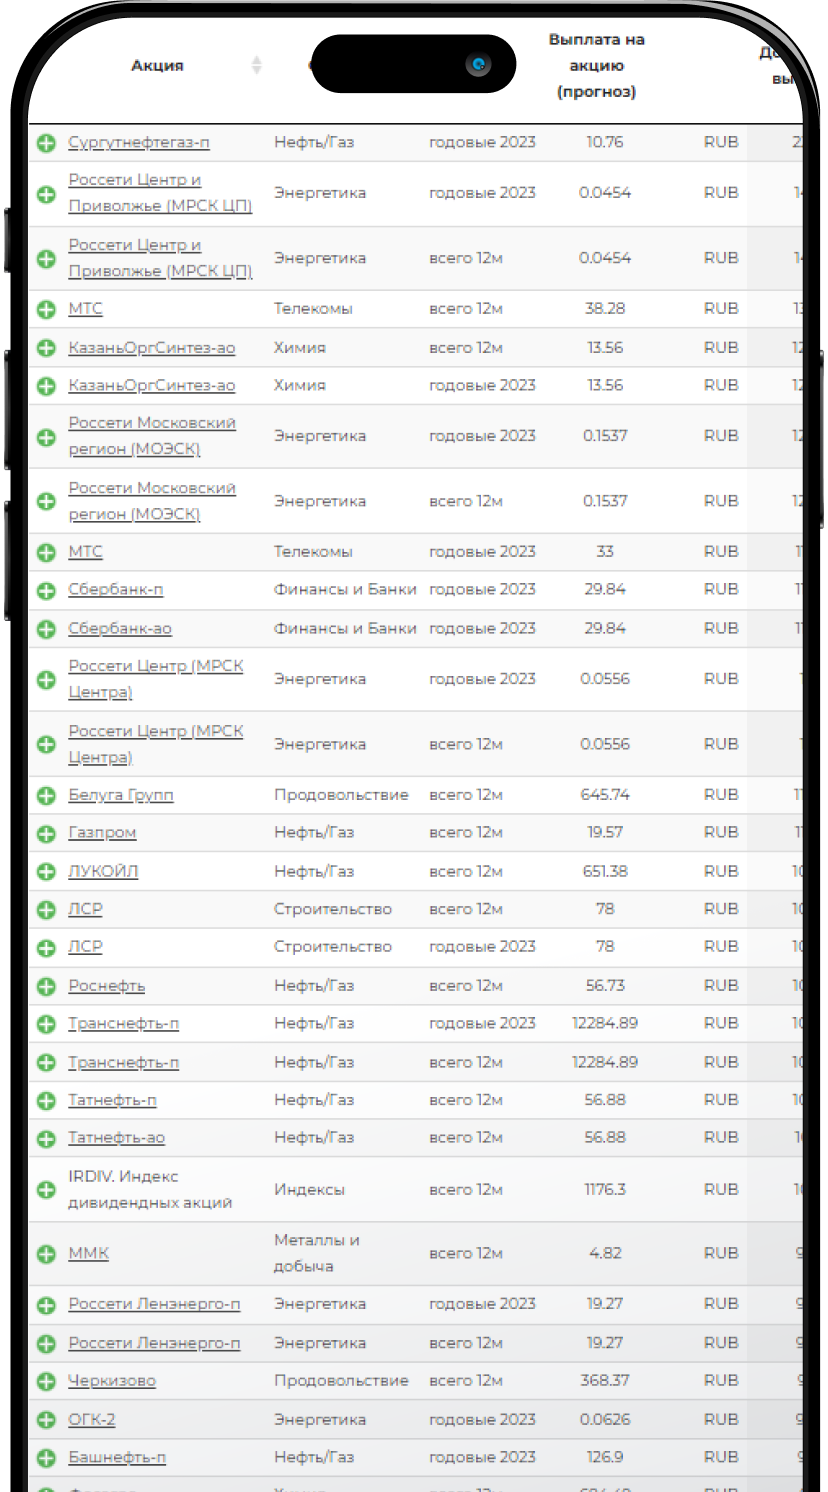Viewport: 828px width, 1492px height.
Task: Click payout value 19.57 for Газпром
Action: coord(605,833)
